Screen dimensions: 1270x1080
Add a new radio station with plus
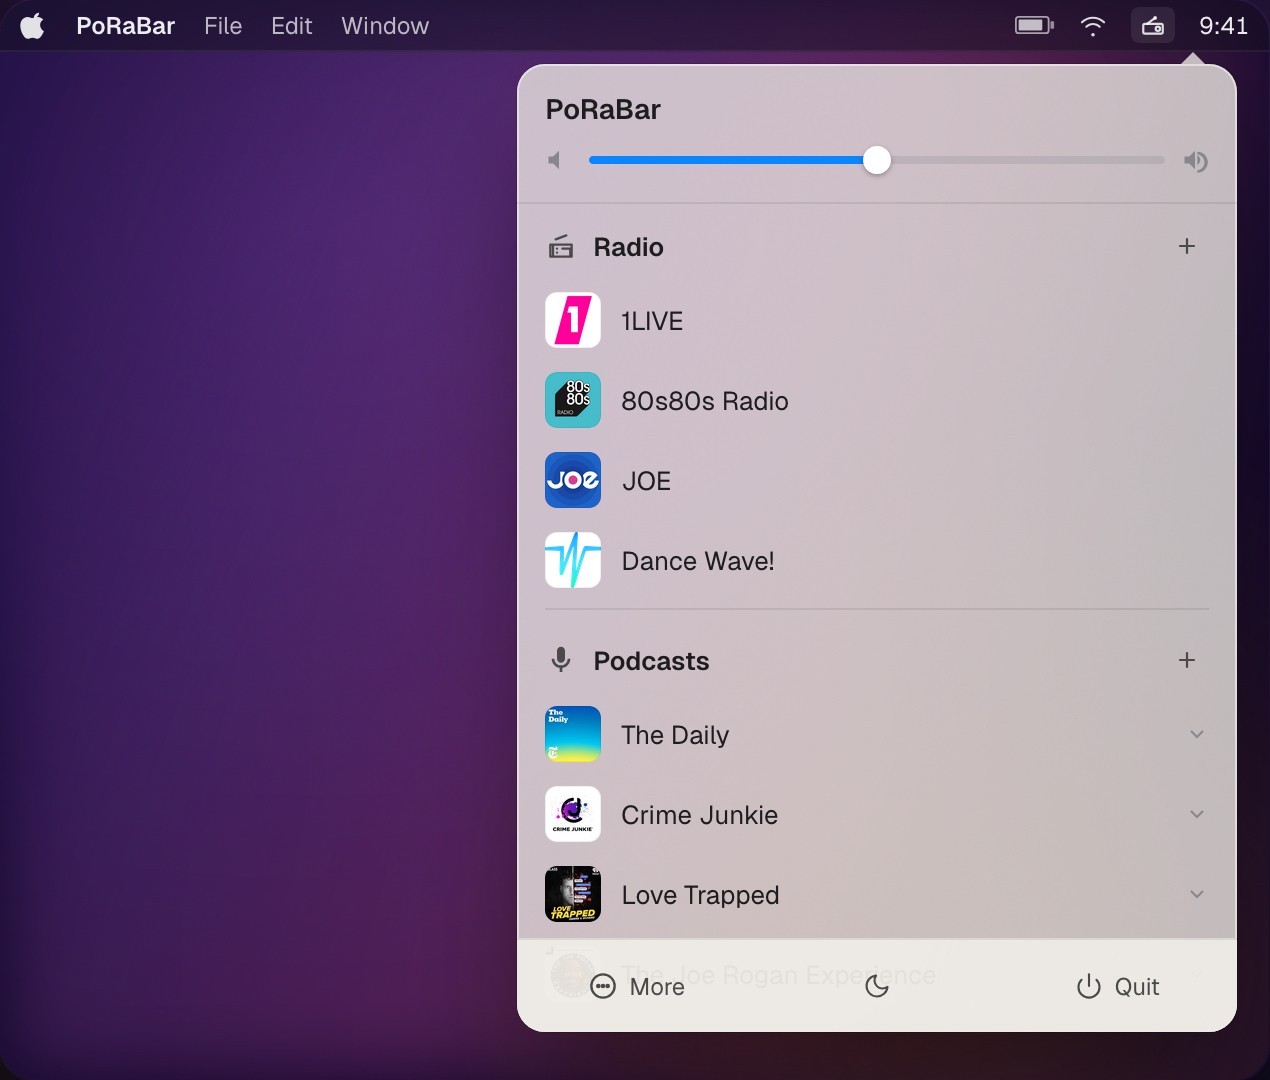click(x=1187, y=246)
